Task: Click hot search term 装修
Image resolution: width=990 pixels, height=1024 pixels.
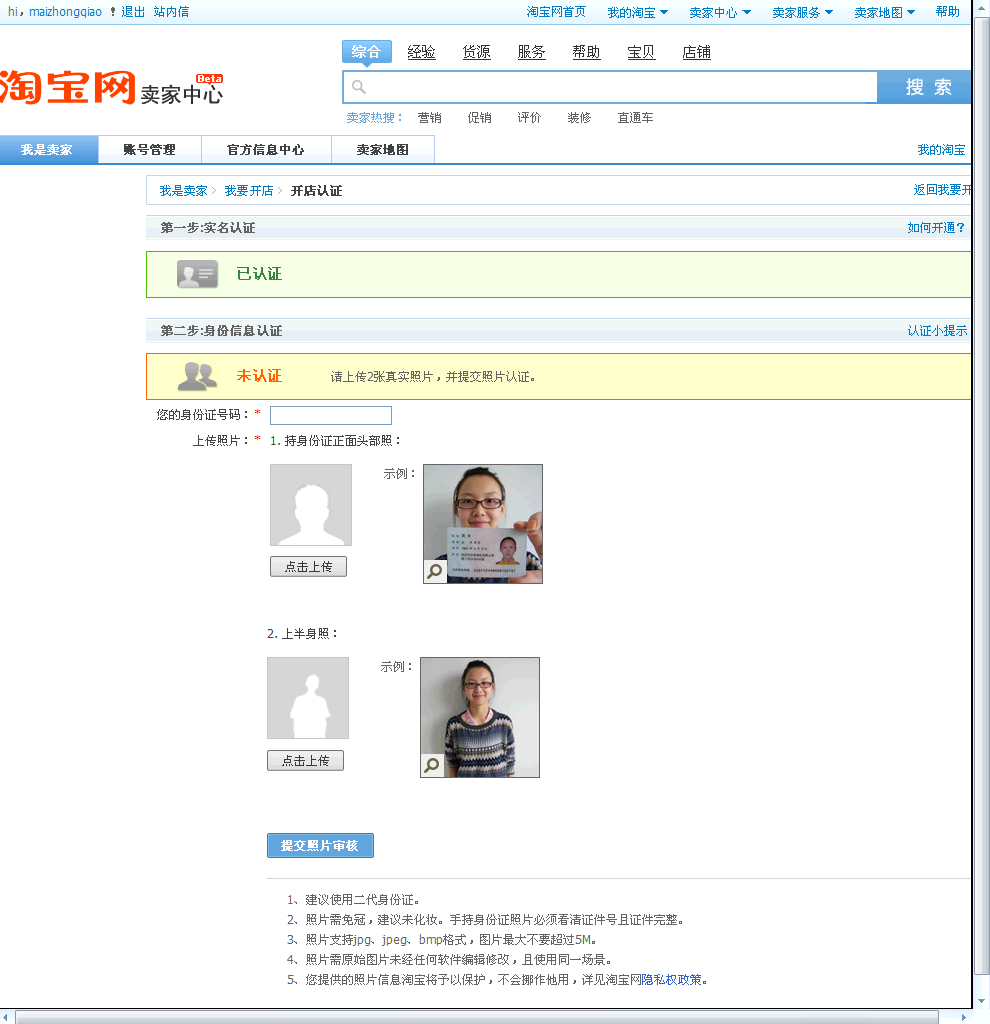Action: coord(579,118)
